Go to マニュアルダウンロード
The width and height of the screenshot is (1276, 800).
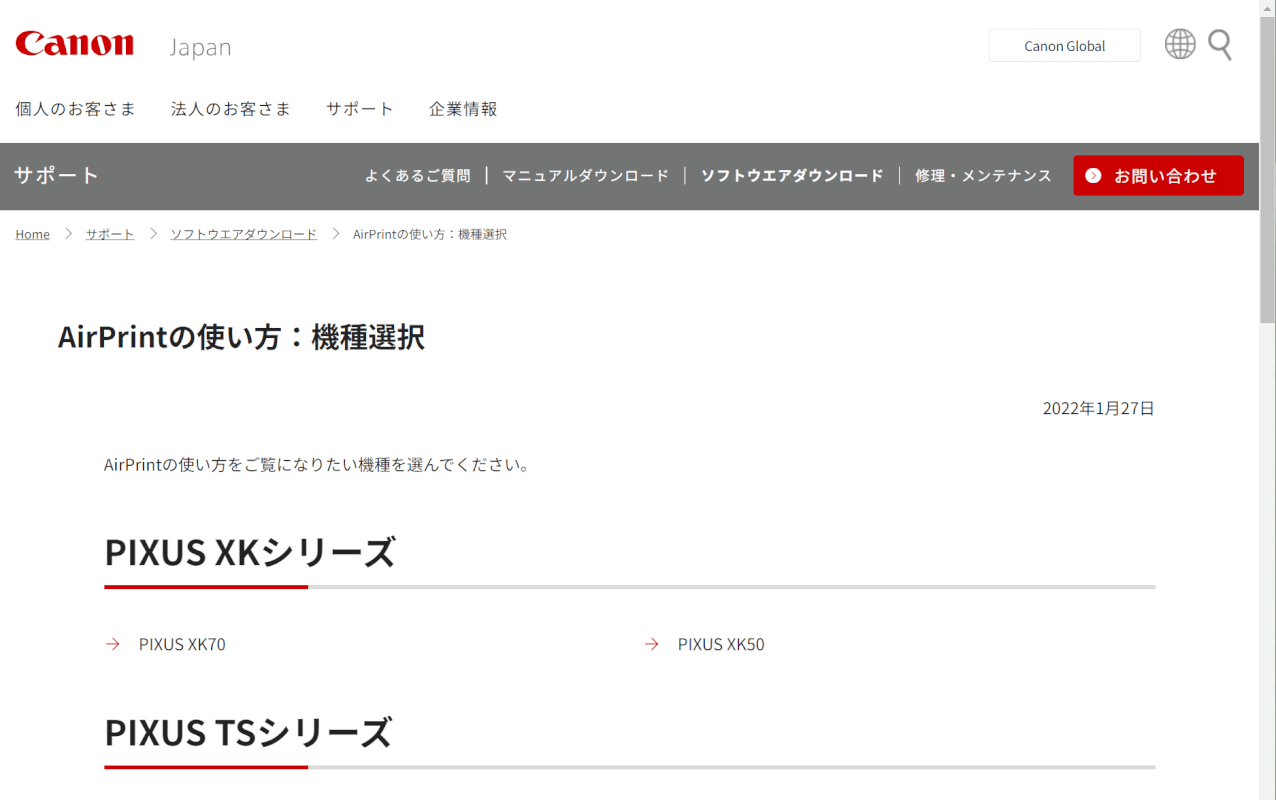pos(585,176)
